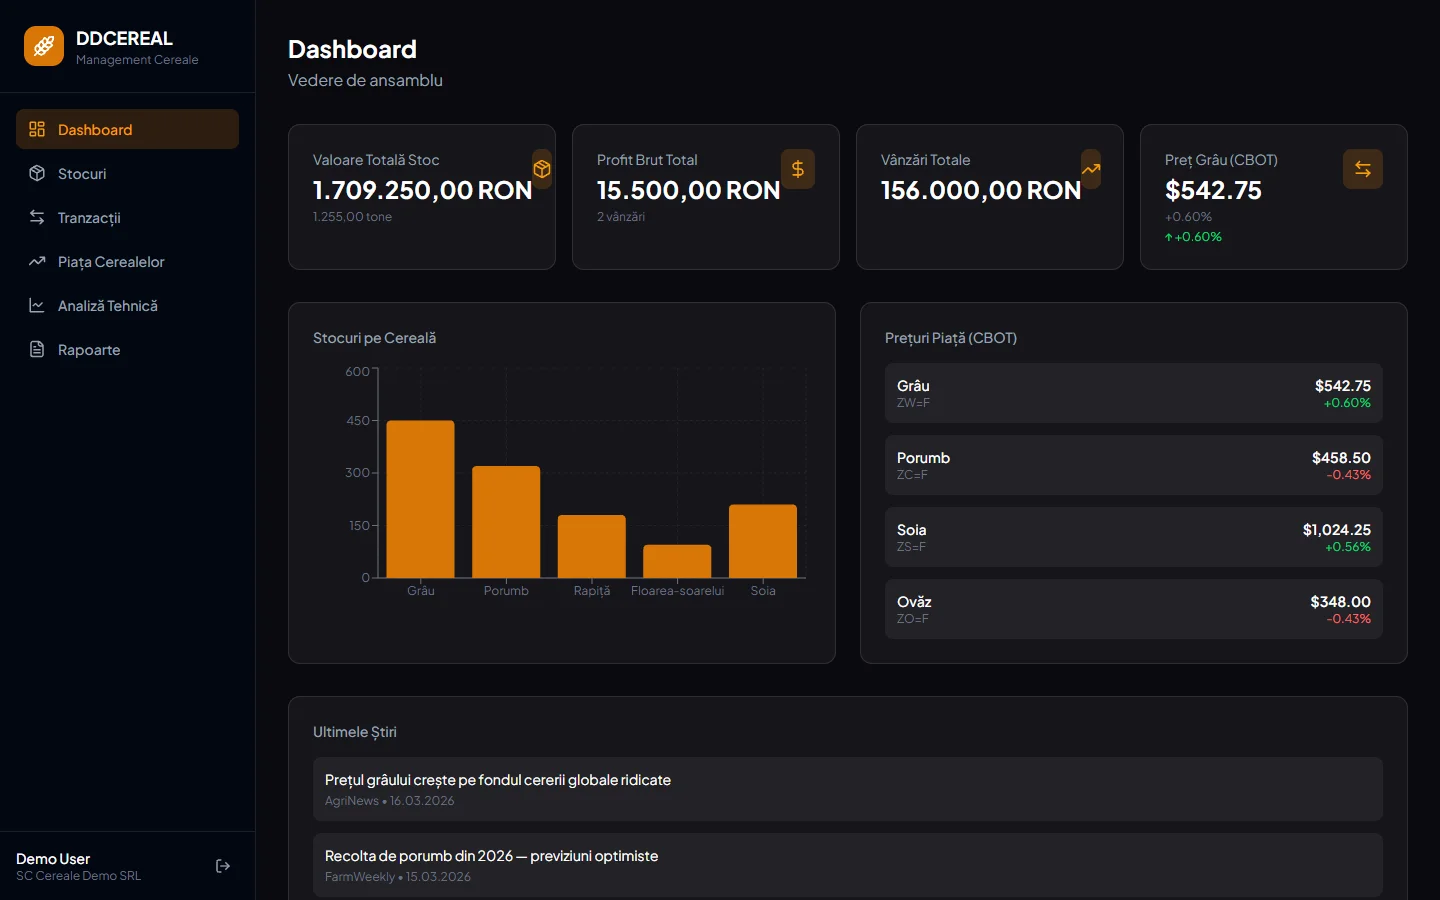Open Piața Cerealelor section
The height and width of the screenshot is (900, 1440).
[111, 262]
